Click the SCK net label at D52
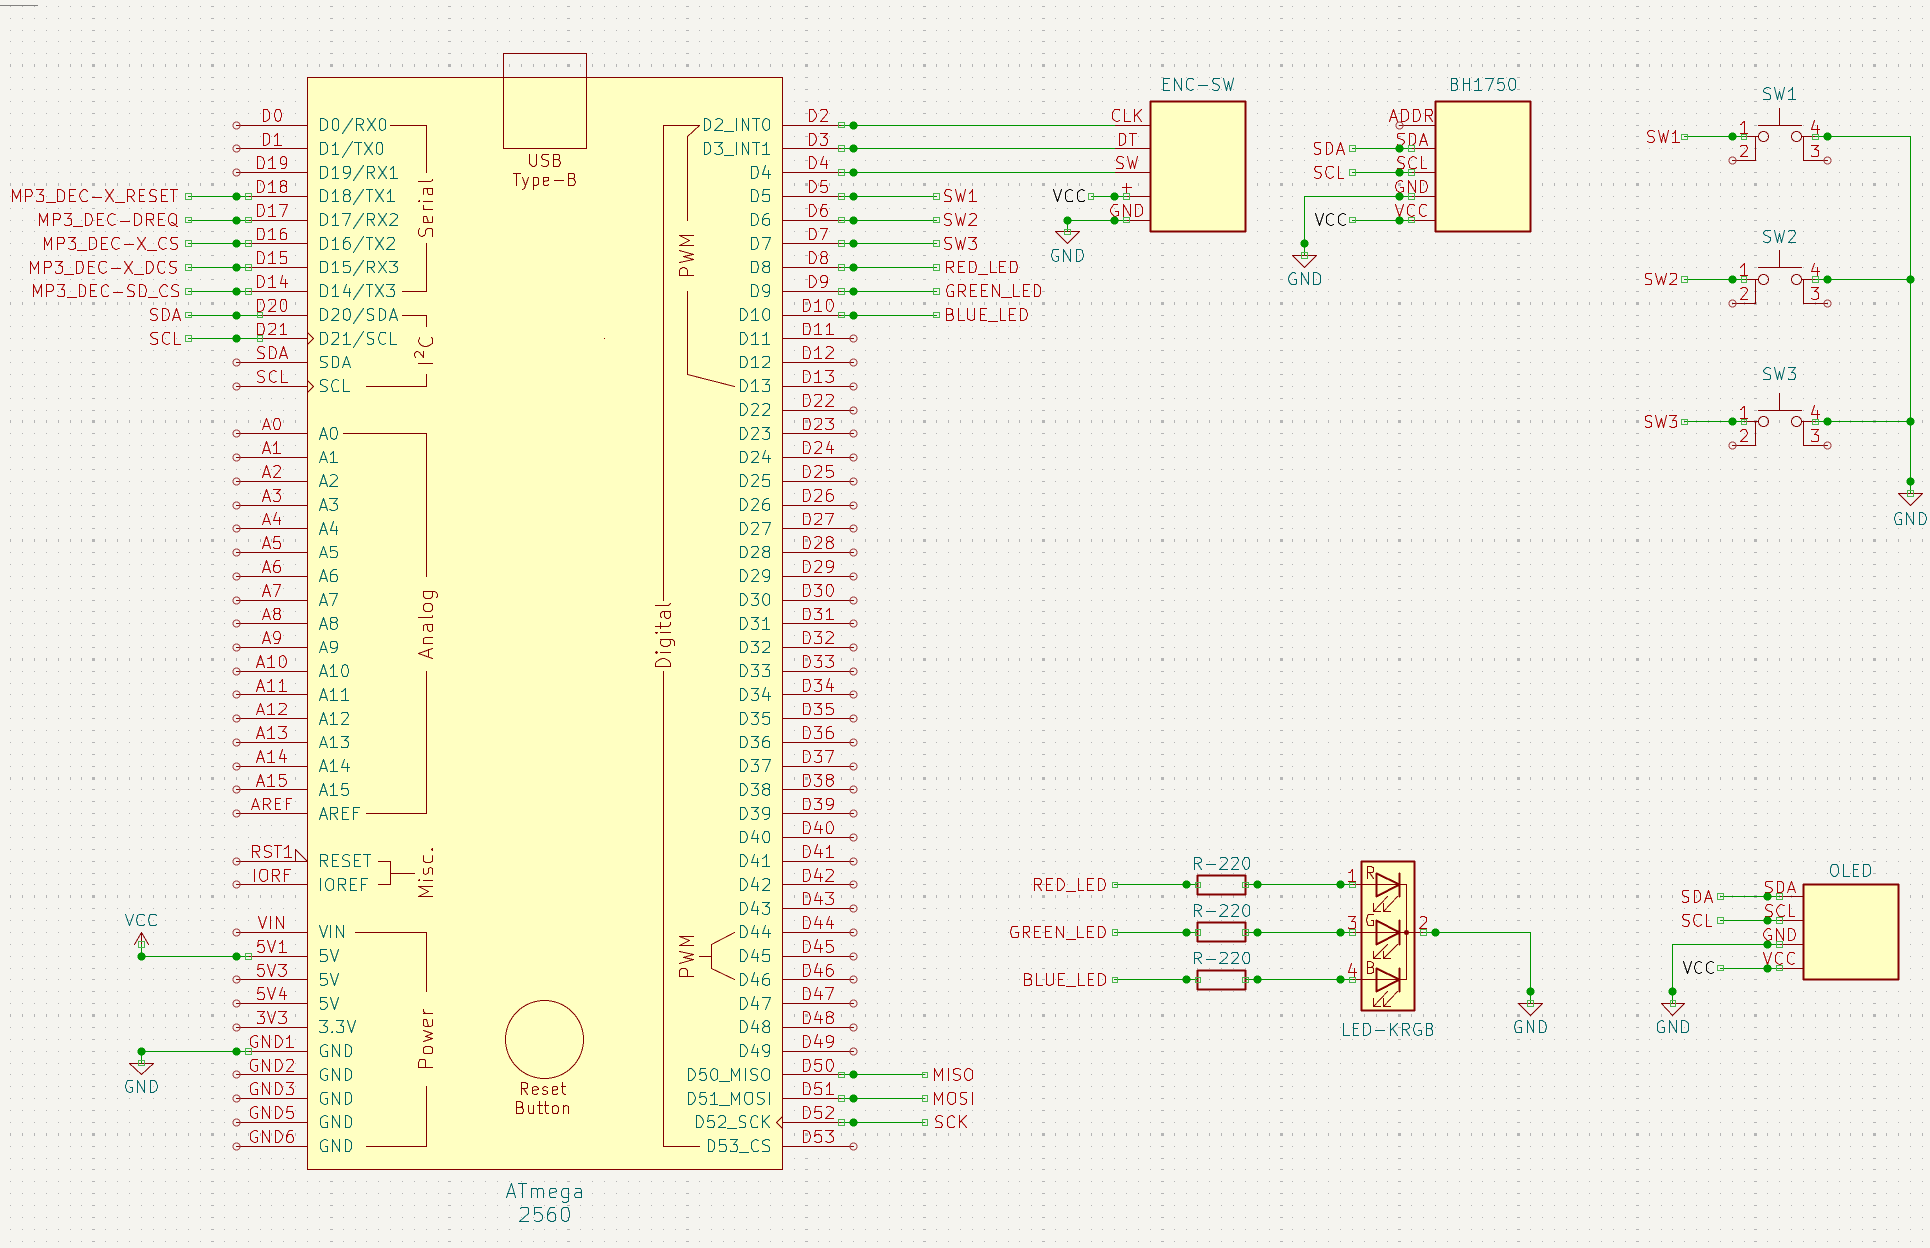This screenshot has width=1930, height=1248. (x=951, y=1122)
